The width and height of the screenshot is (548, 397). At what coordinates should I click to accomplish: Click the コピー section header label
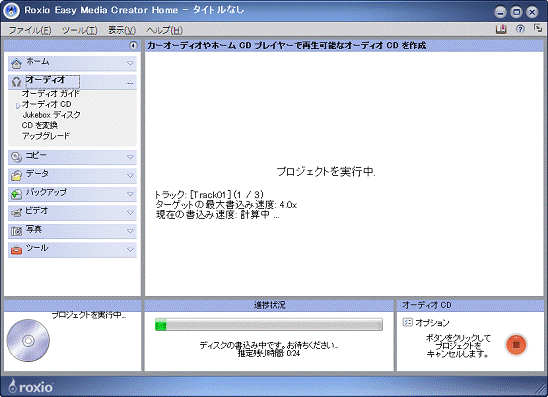(36, 156)
